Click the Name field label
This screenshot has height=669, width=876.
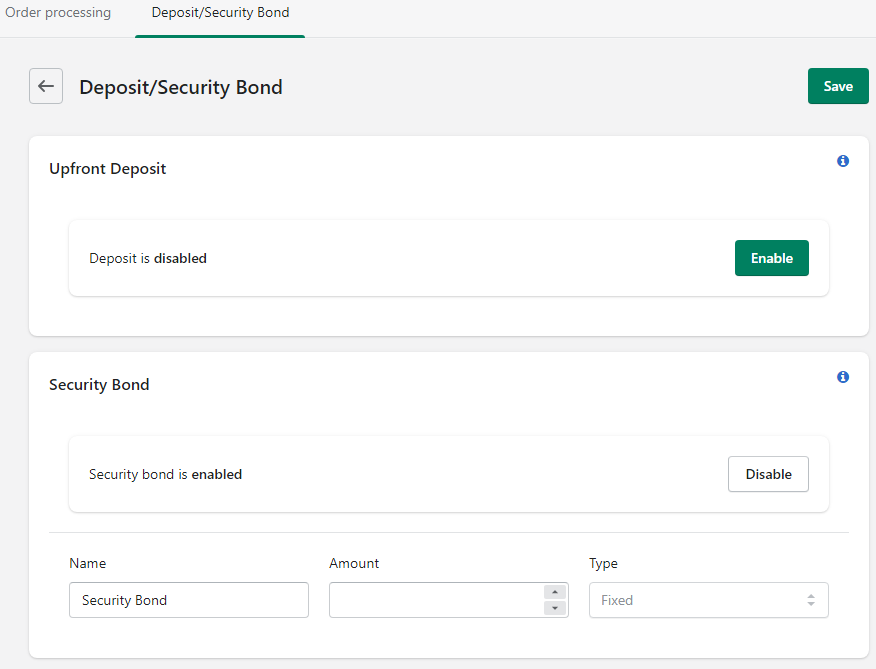click(88, 563)
